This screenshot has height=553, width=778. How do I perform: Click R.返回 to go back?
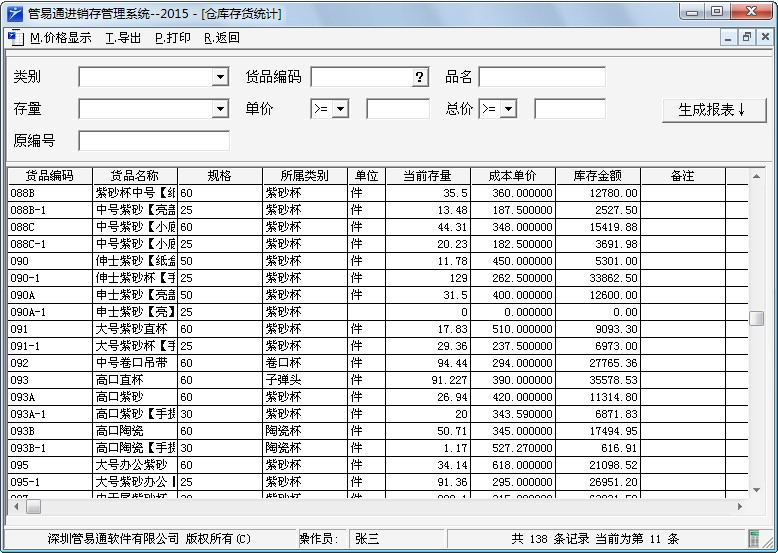[221, 38]
